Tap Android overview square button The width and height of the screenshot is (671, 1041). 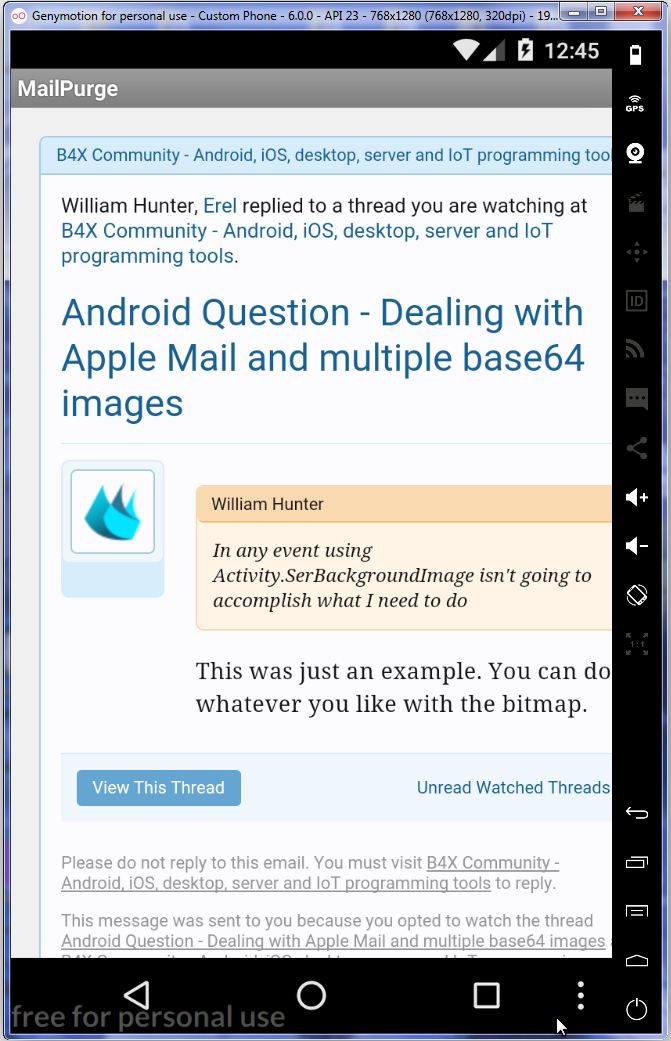pos(486,995)
